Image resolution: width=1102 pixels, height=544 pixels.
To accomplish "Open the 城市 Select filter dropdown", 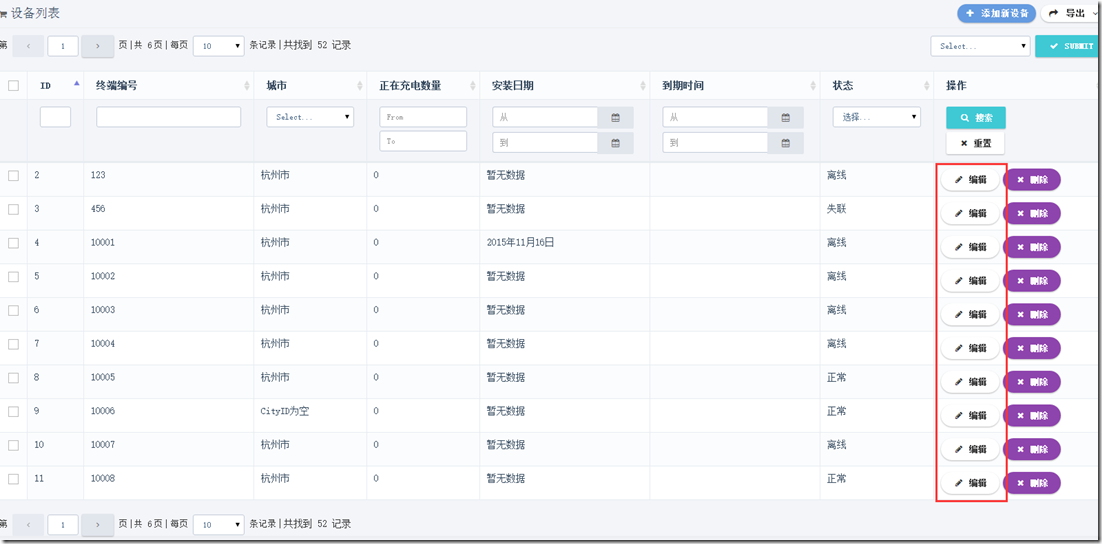I will tap(310, 117).
